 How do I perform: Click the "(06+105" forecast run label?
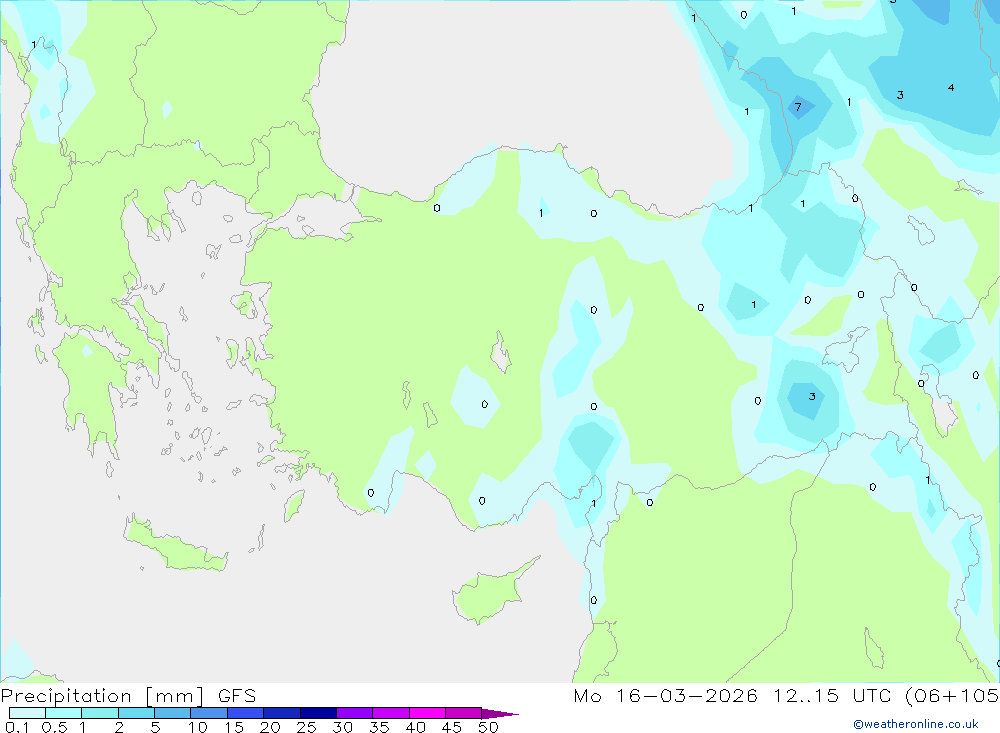(x=952, y=696)
